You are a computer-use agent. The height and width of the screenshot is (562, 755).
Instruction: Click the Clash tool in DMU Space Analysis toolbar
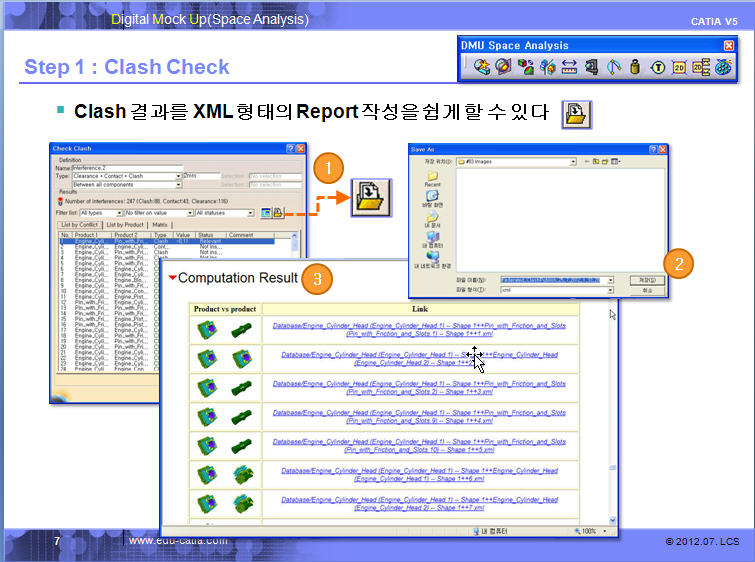(x=483, y=67)
